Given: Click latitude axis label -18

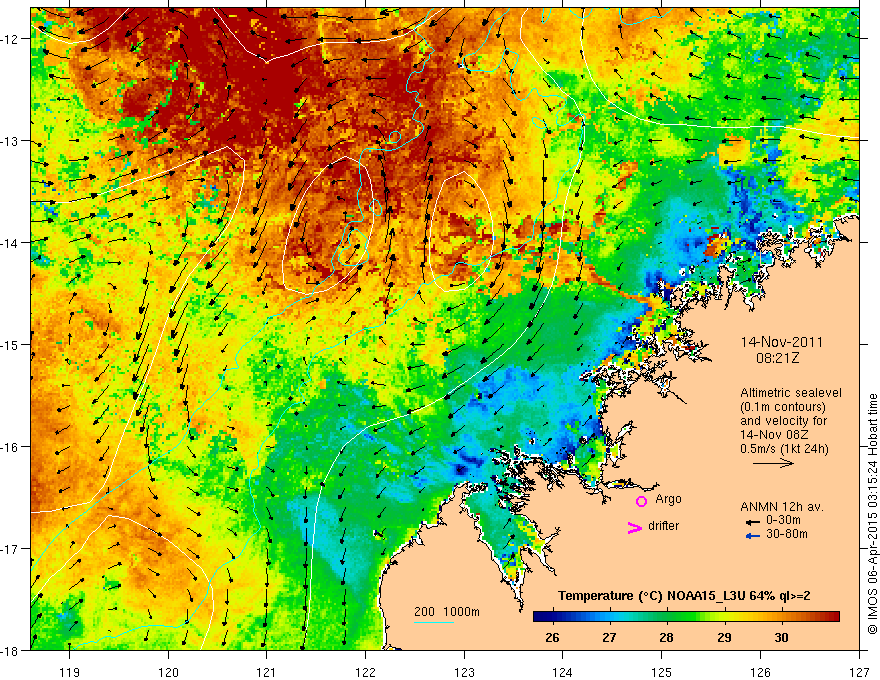Looking at the screenshot, I should point(11,650).
